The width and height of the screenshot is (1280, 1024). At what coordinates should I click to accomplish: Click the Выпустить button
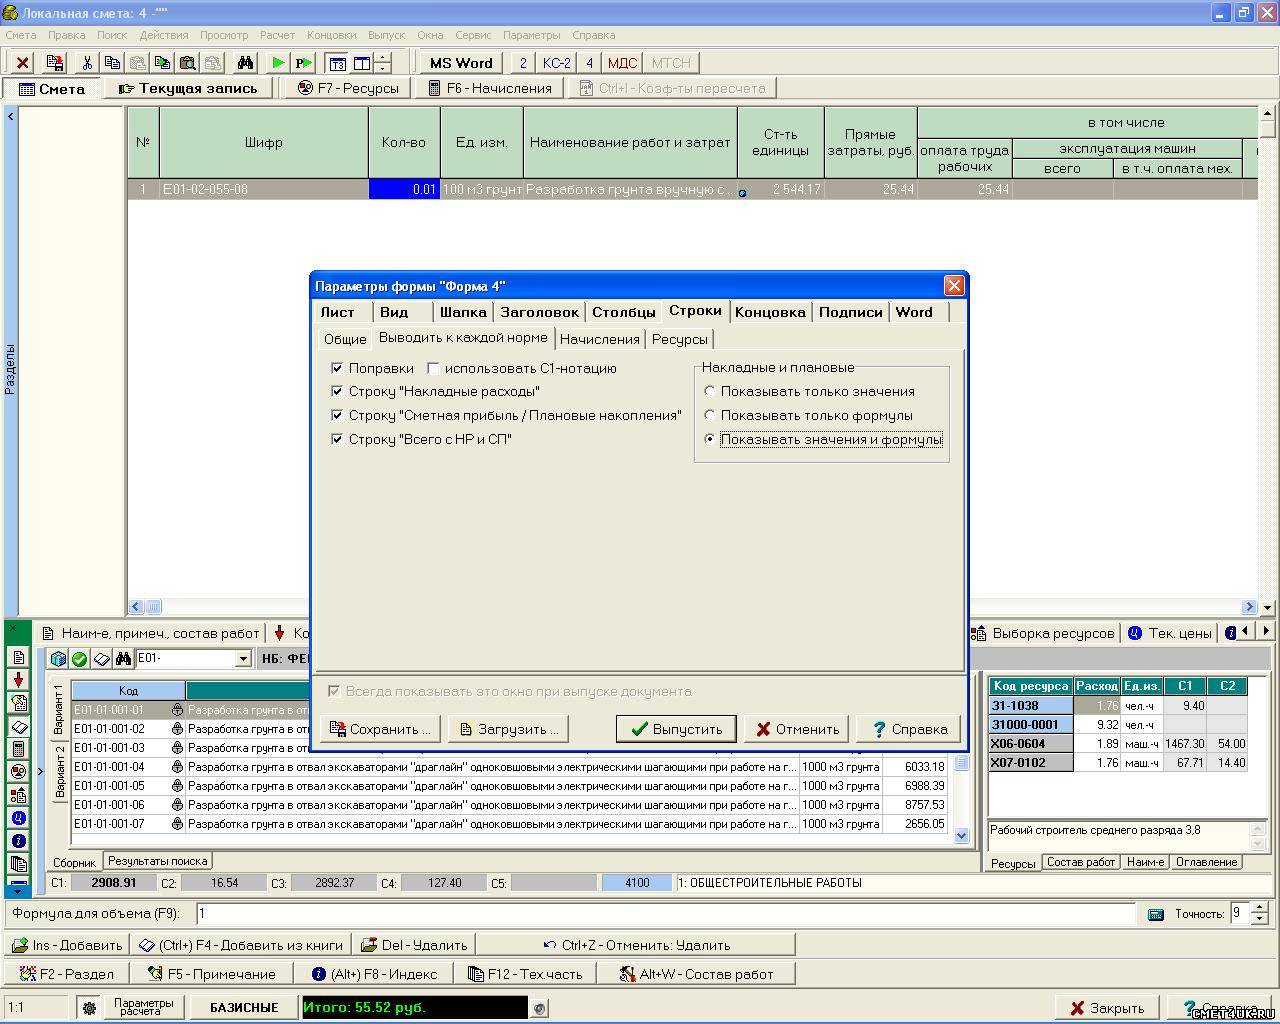pyautogui.click(x=676, y=729)
